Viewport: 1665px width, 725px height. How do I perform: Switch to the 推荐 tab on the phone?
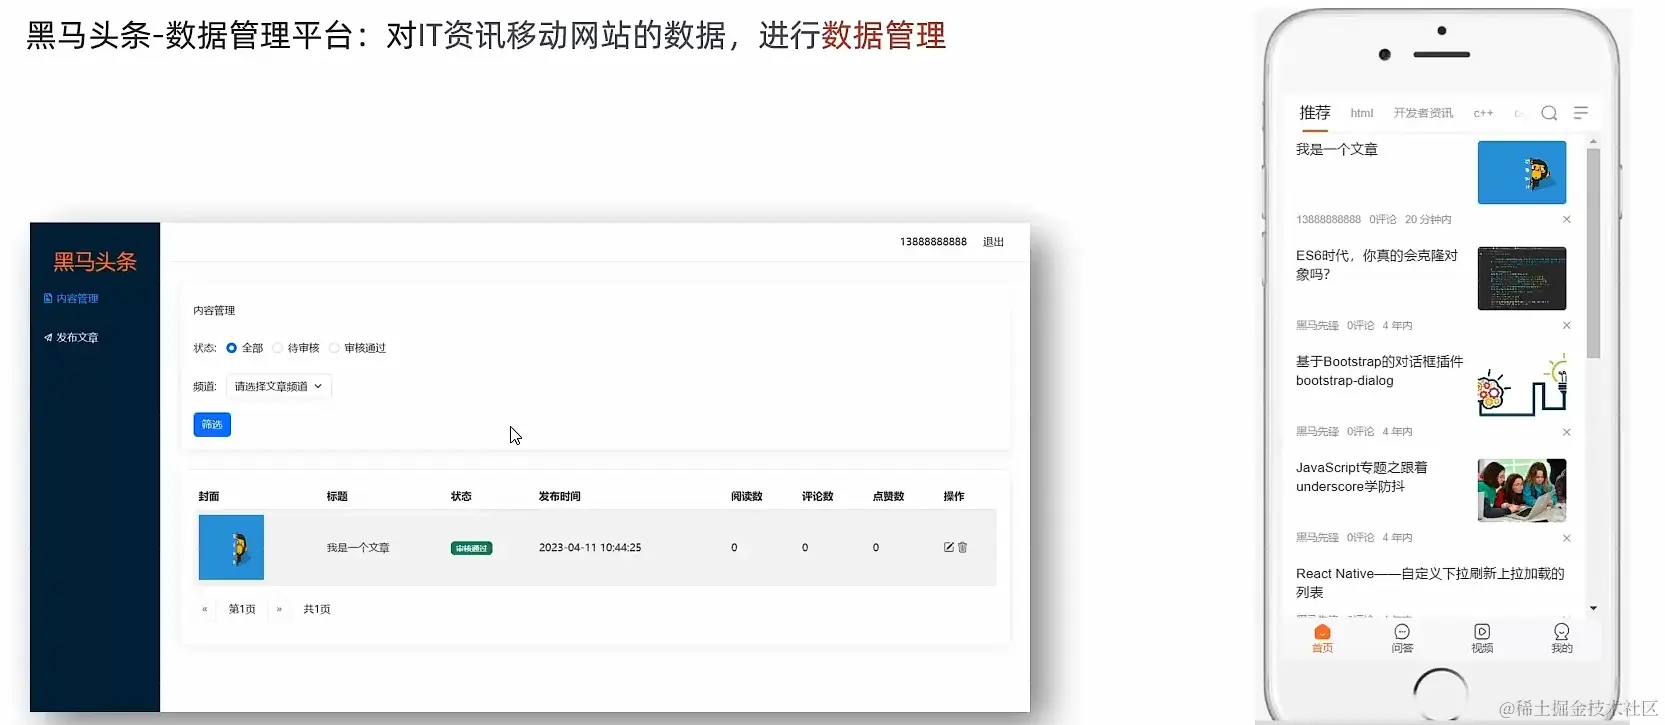point(1315,113)
